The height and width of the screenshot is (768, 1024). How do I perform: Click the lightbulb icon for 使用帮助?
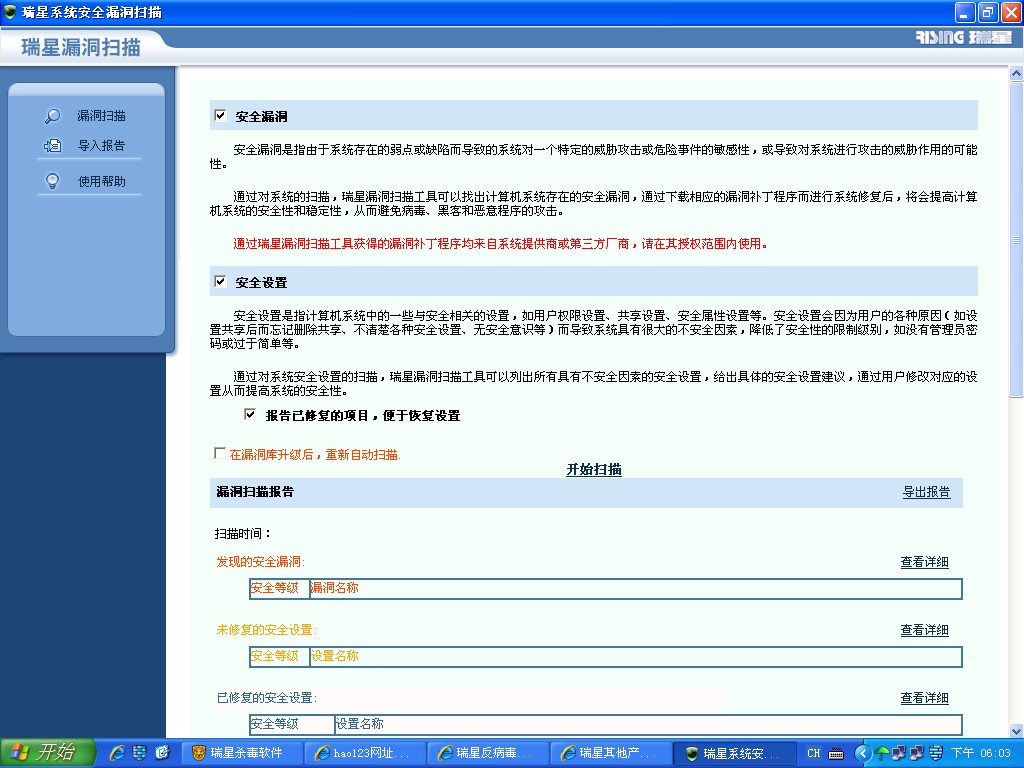click(x=53, y=181)
